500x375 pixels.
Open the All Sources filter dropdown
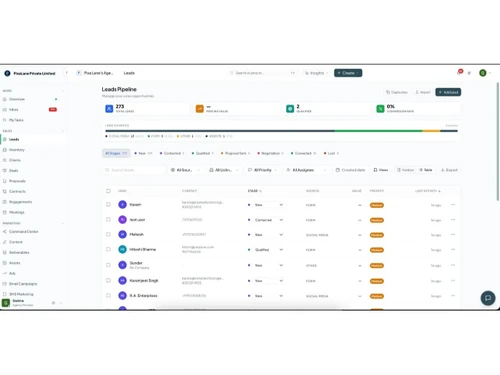(x=185, y=170)
